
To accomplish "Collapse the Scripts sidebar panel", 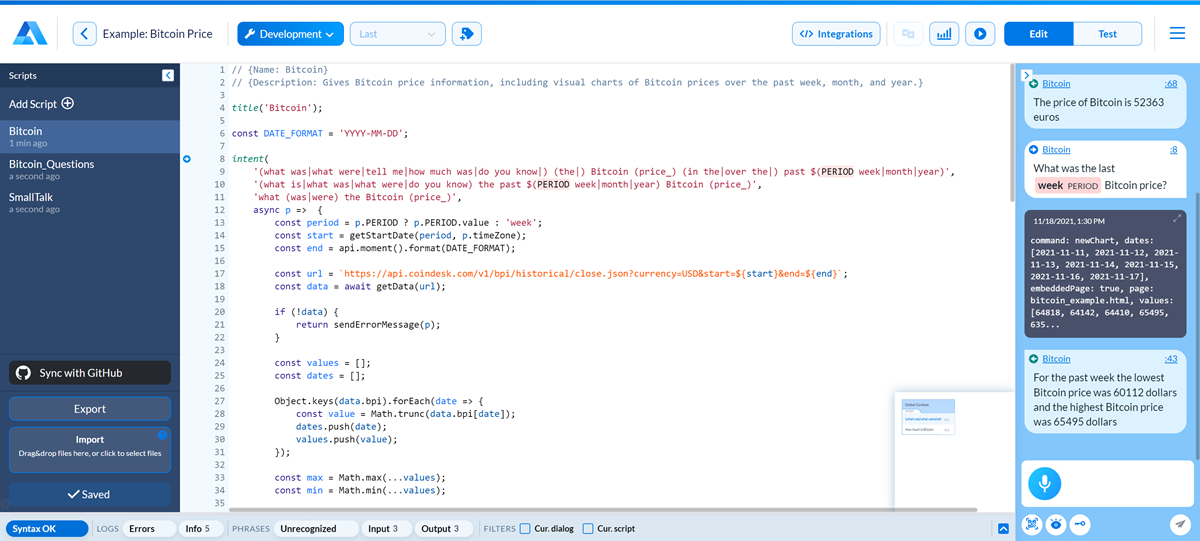I will [167, 76].
